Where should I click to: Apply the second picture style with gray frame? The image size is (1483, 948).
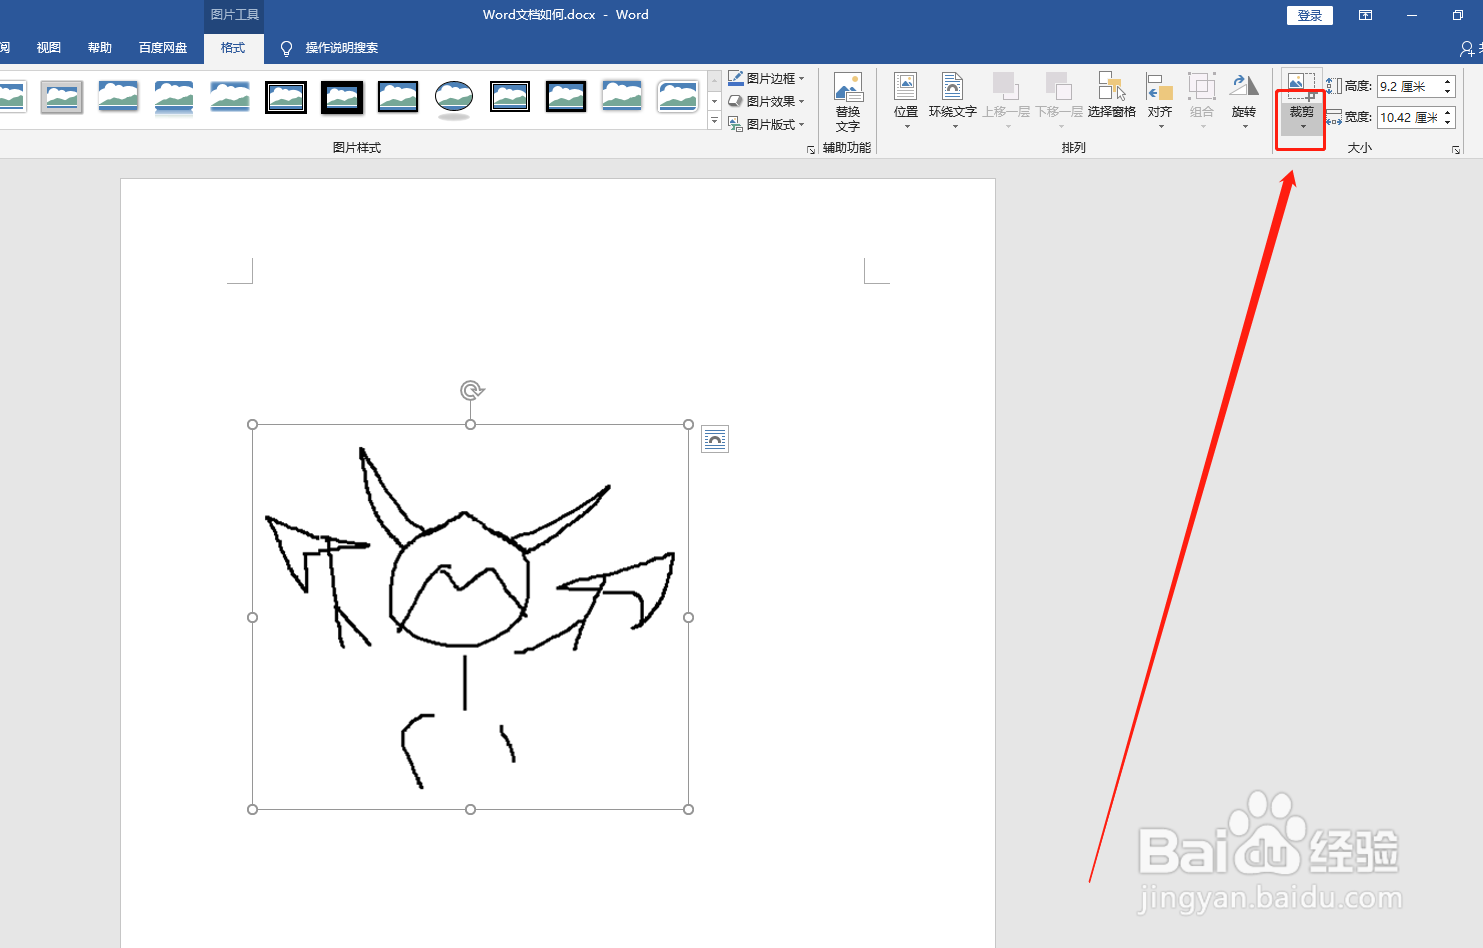(62, 97)
